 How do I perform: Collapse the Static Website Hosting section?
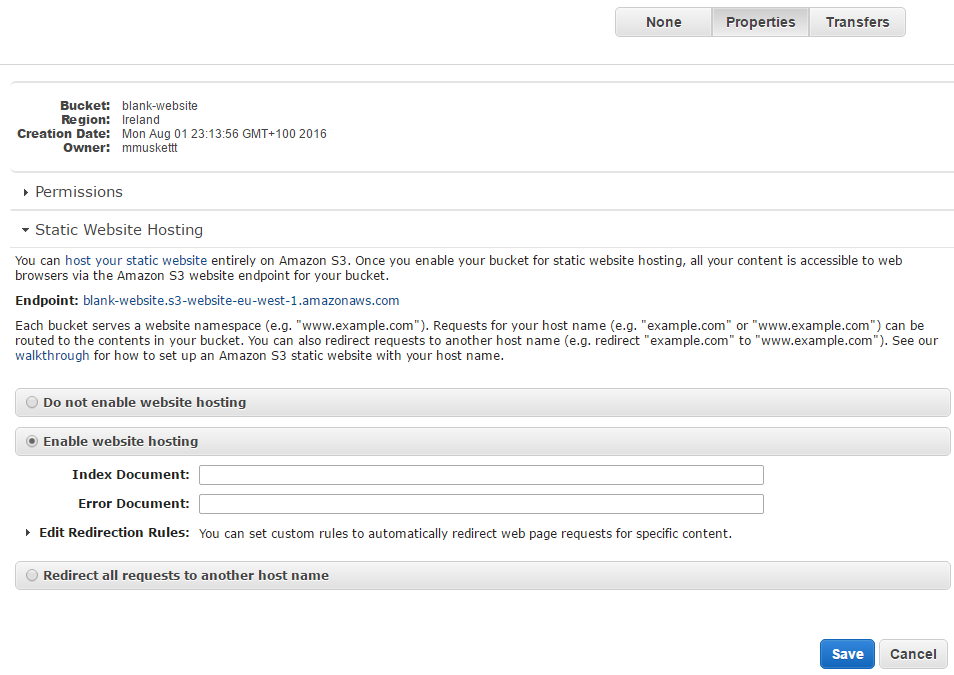[26, 230]
